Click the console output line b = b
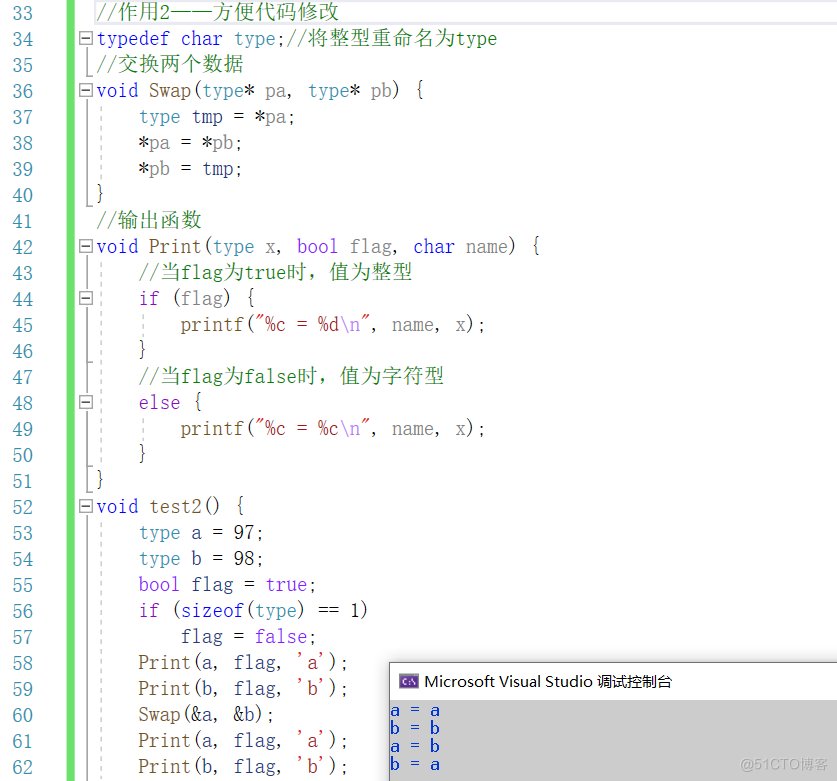Screen dimensions: 837x781 click(413, 727)
